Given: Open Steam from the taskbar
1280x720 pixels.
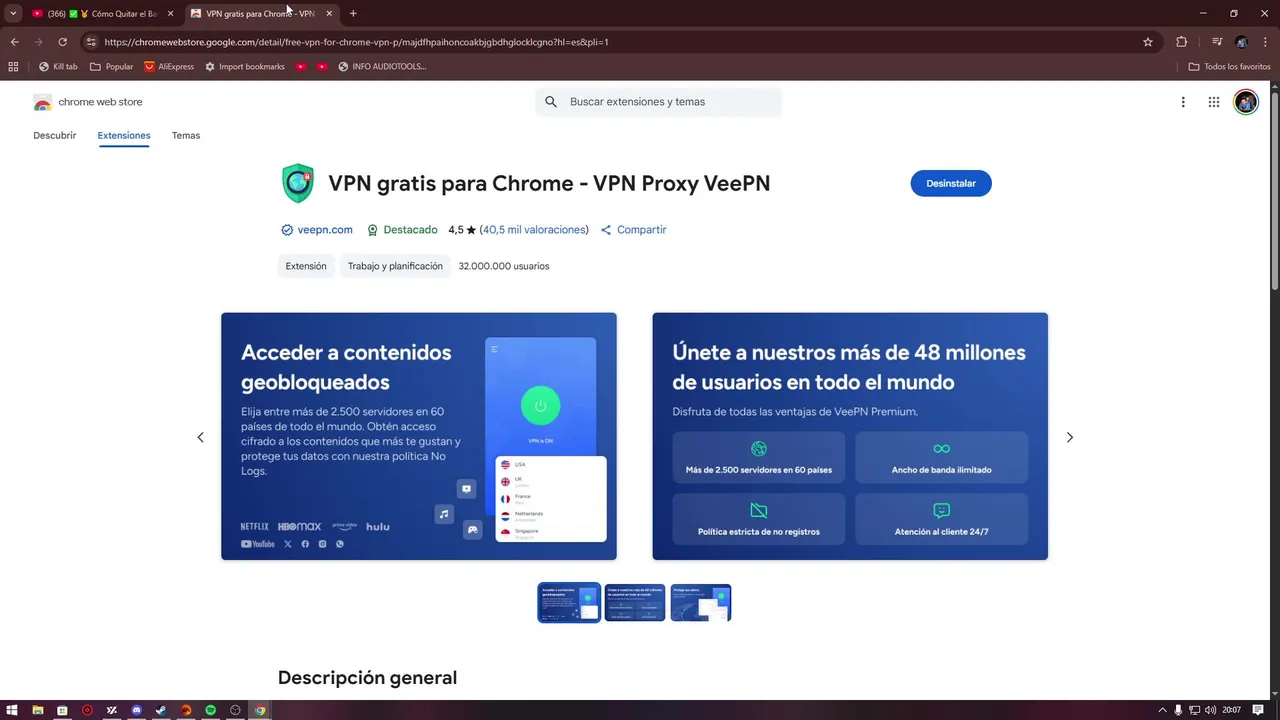Looking at the screenshot, I should [x=161, y=710].
